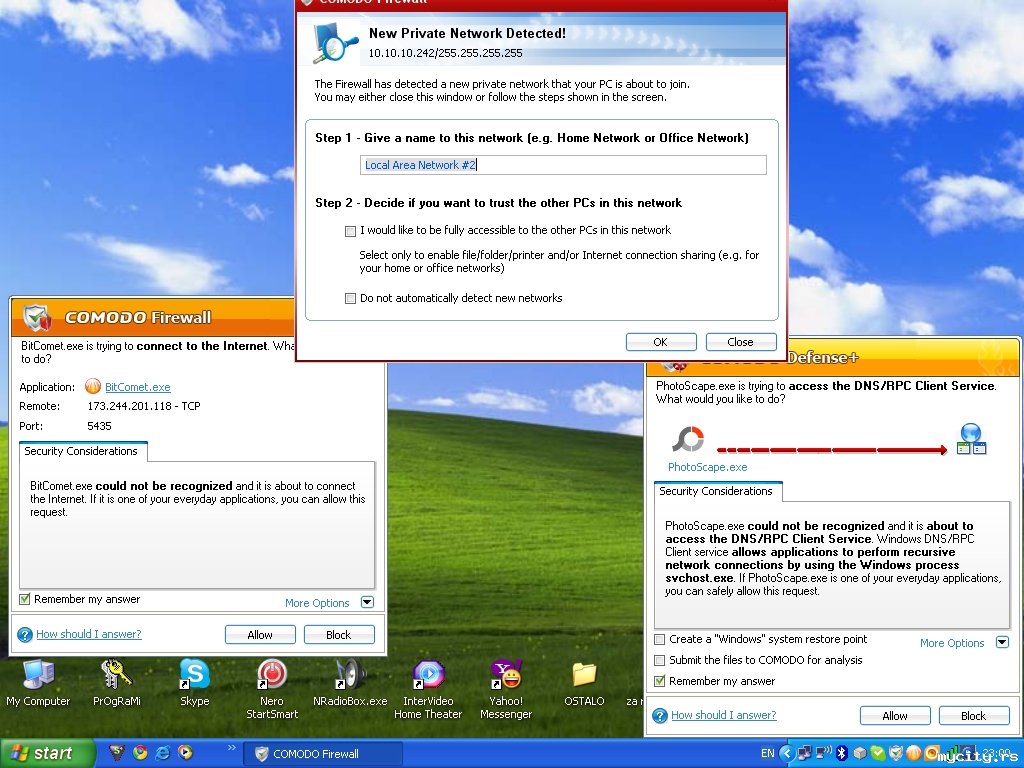Image resolution: width=1024 pixels, height=768 pixels.
Task: Click the gray cube tray icon
Action: pyautogui.click(x=859, y=754)
